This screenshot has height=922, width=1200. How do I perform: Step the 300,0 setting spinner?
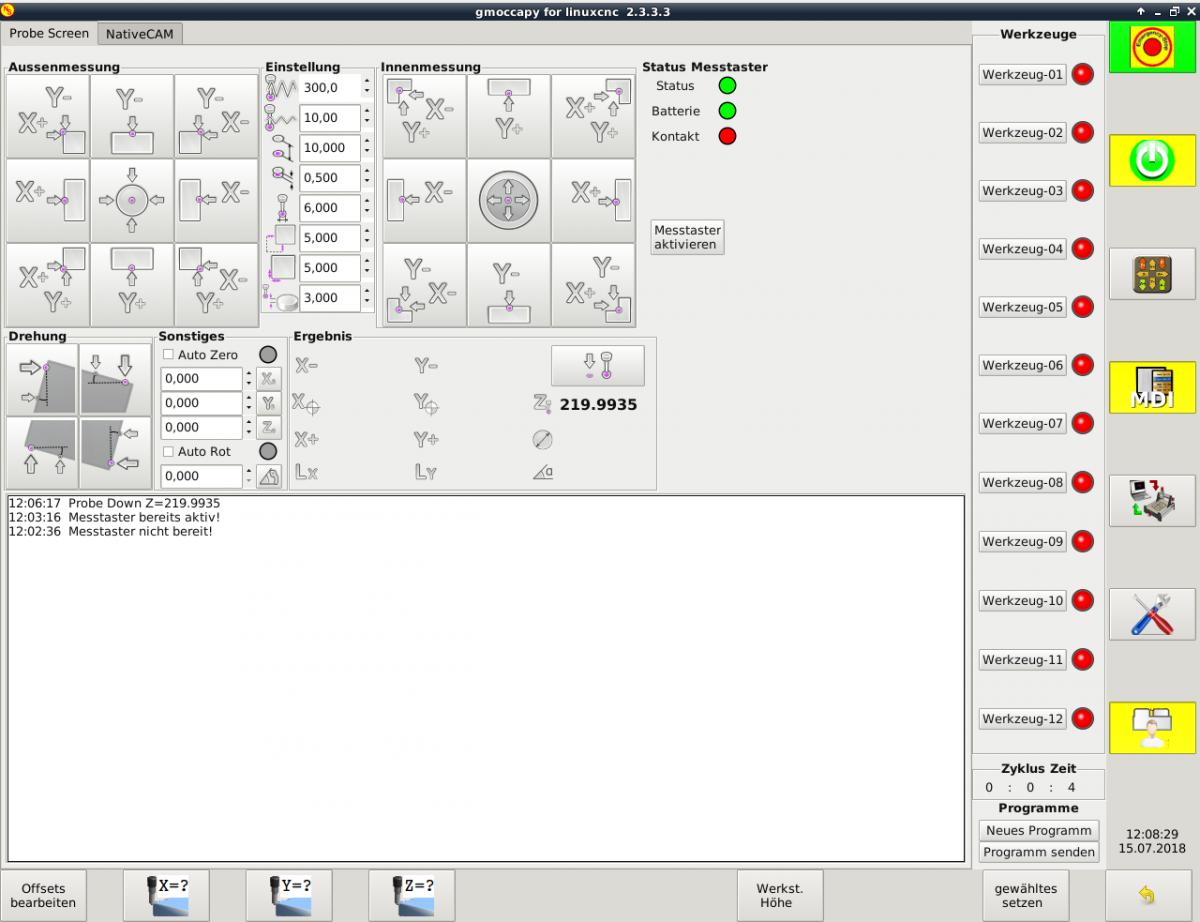point(367,87)
